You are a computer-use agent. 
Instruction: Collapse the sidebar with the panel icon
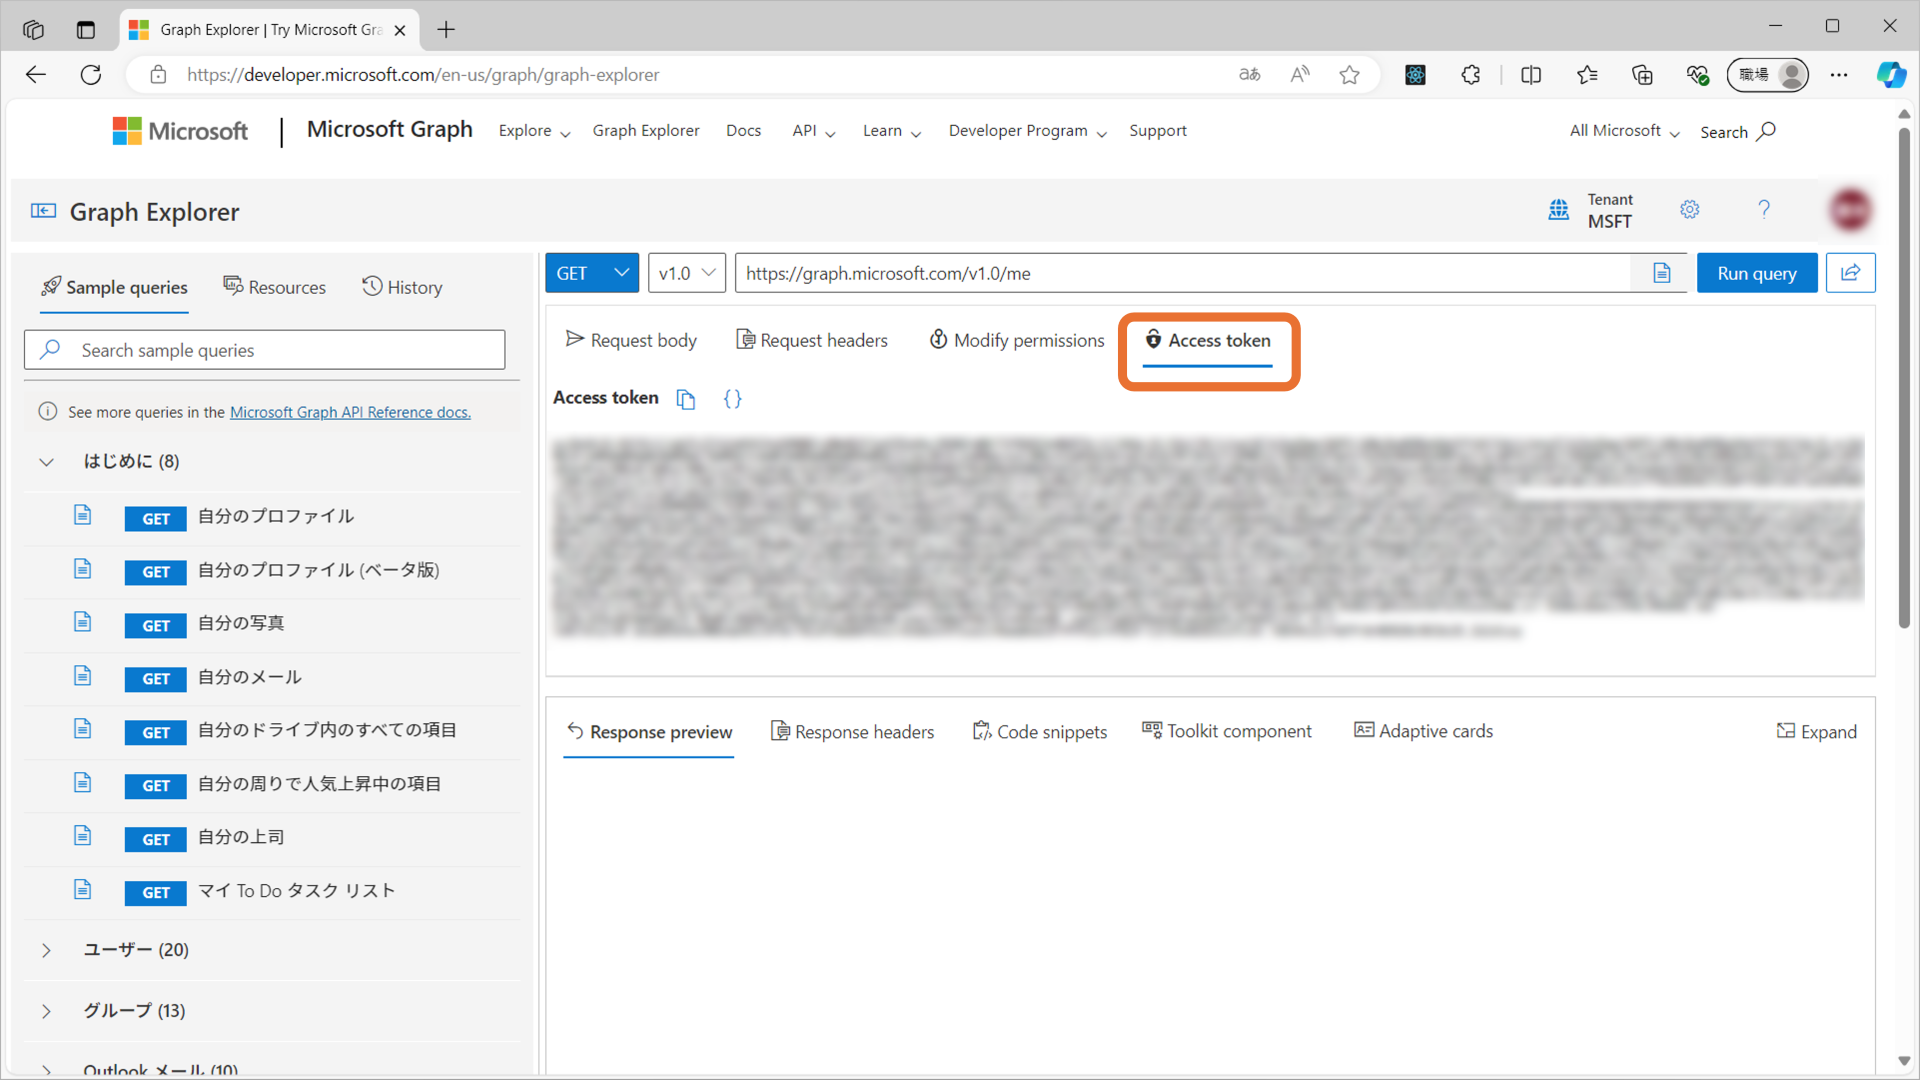coord(43,211)
